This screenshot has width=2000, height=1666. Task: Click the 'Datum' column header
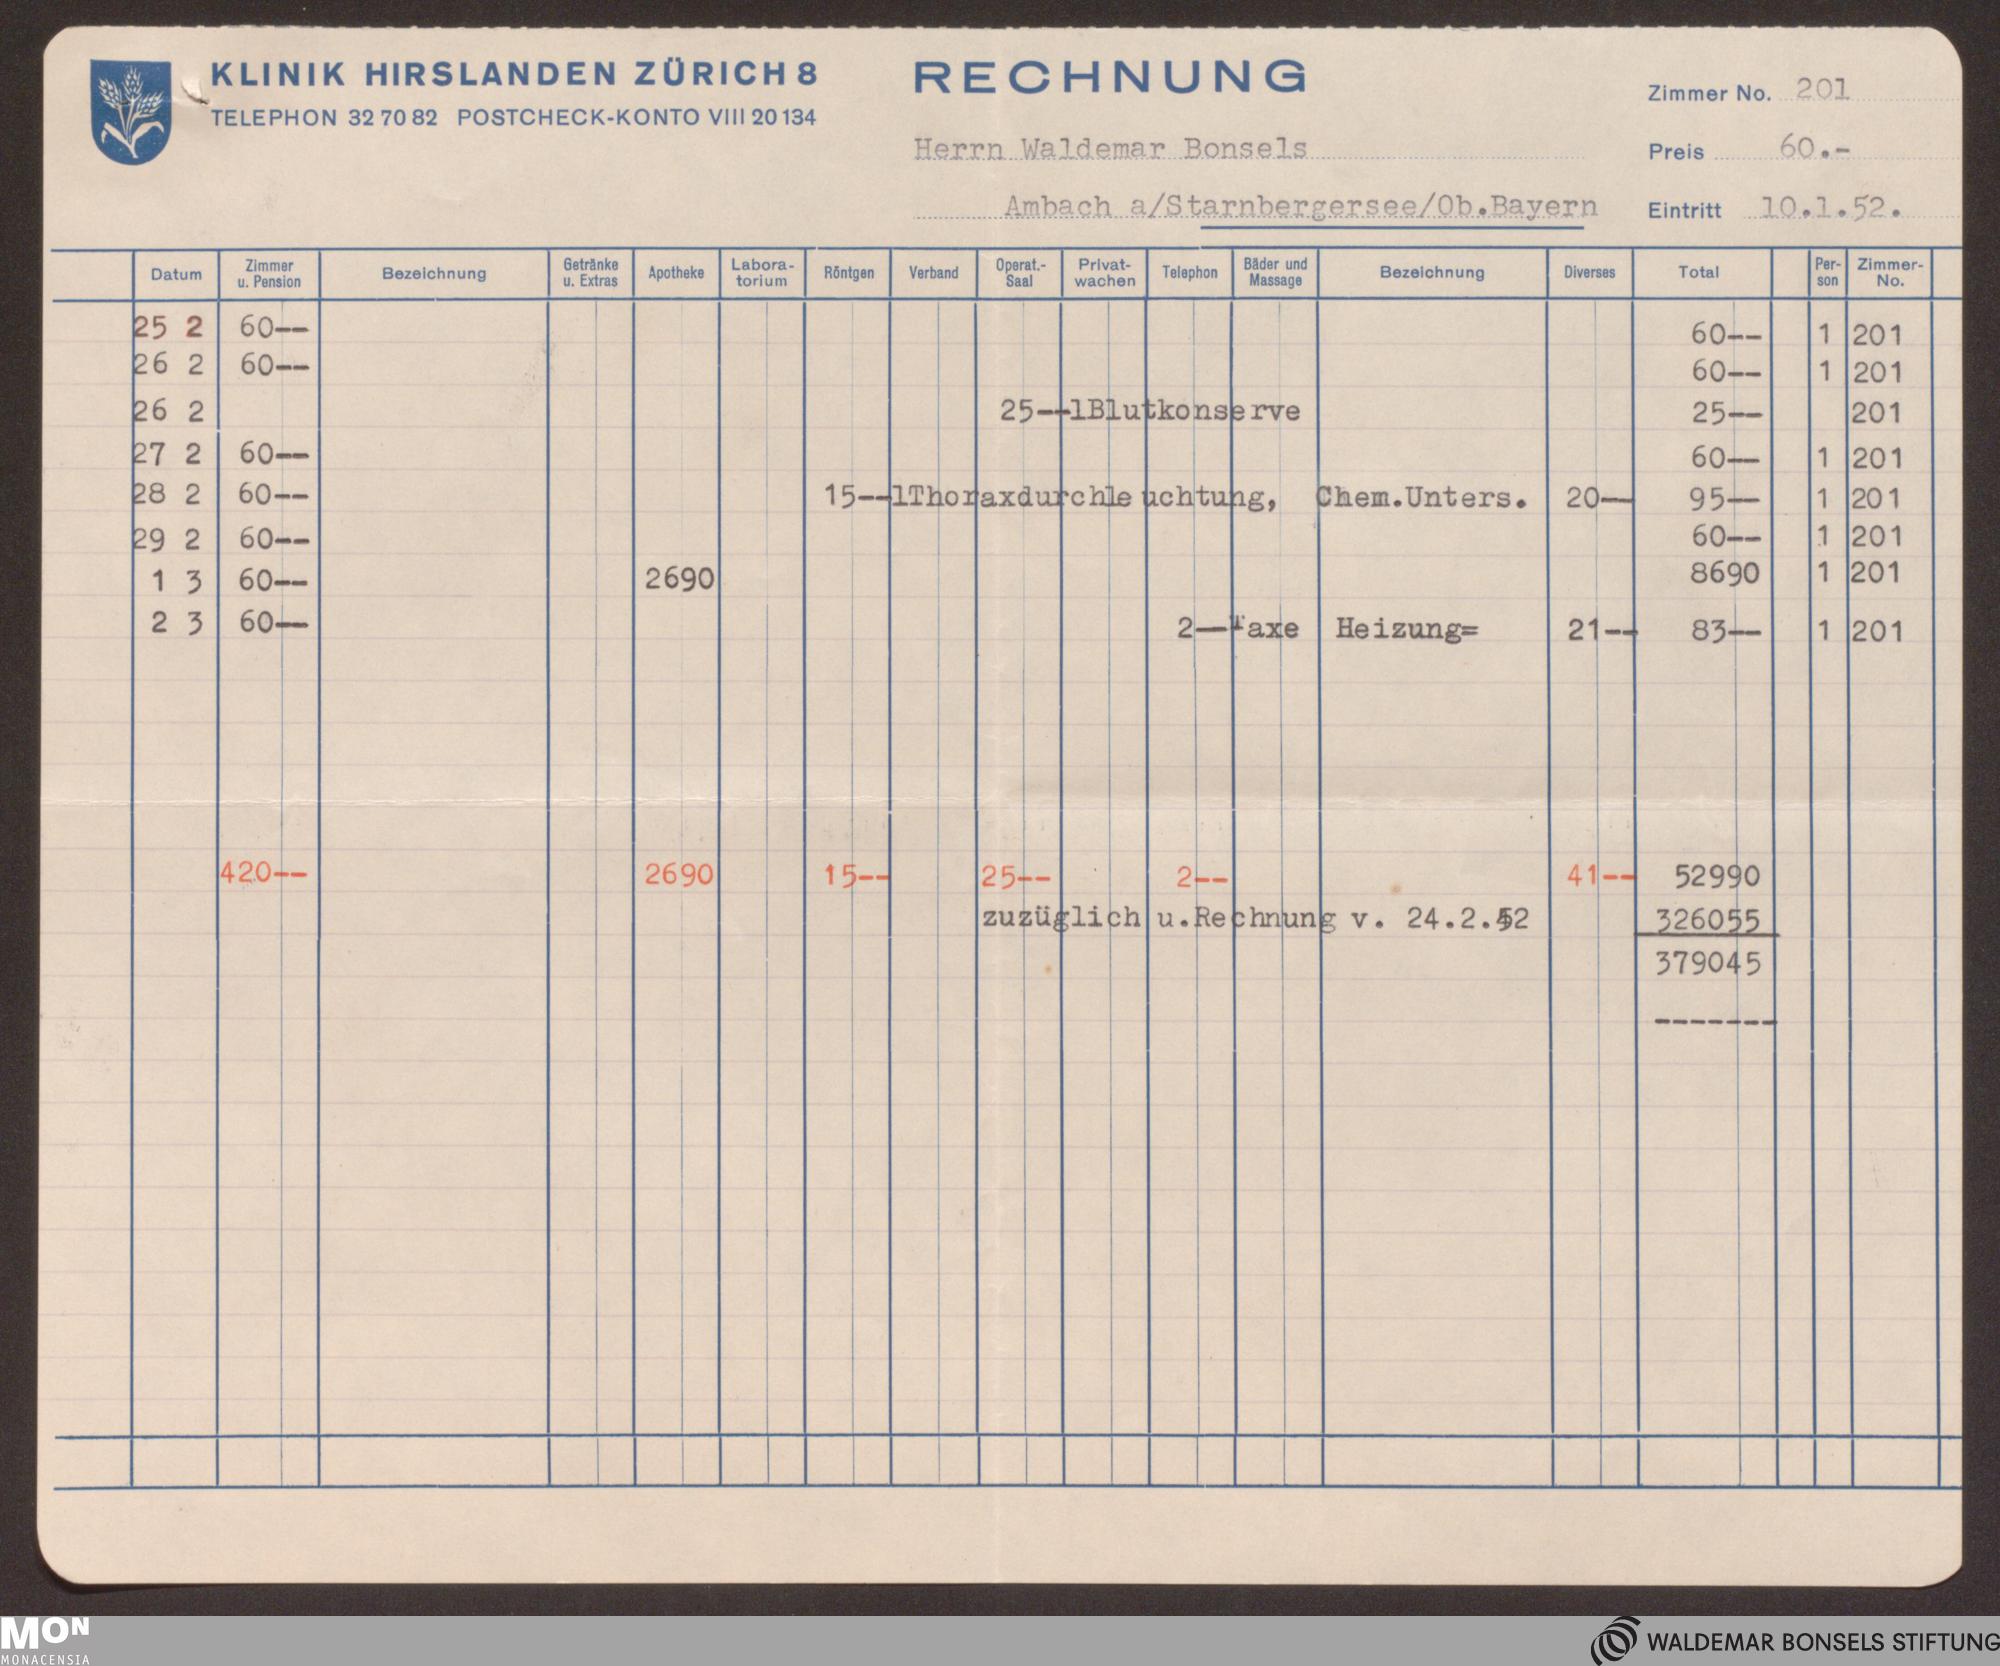pos(176,274)
